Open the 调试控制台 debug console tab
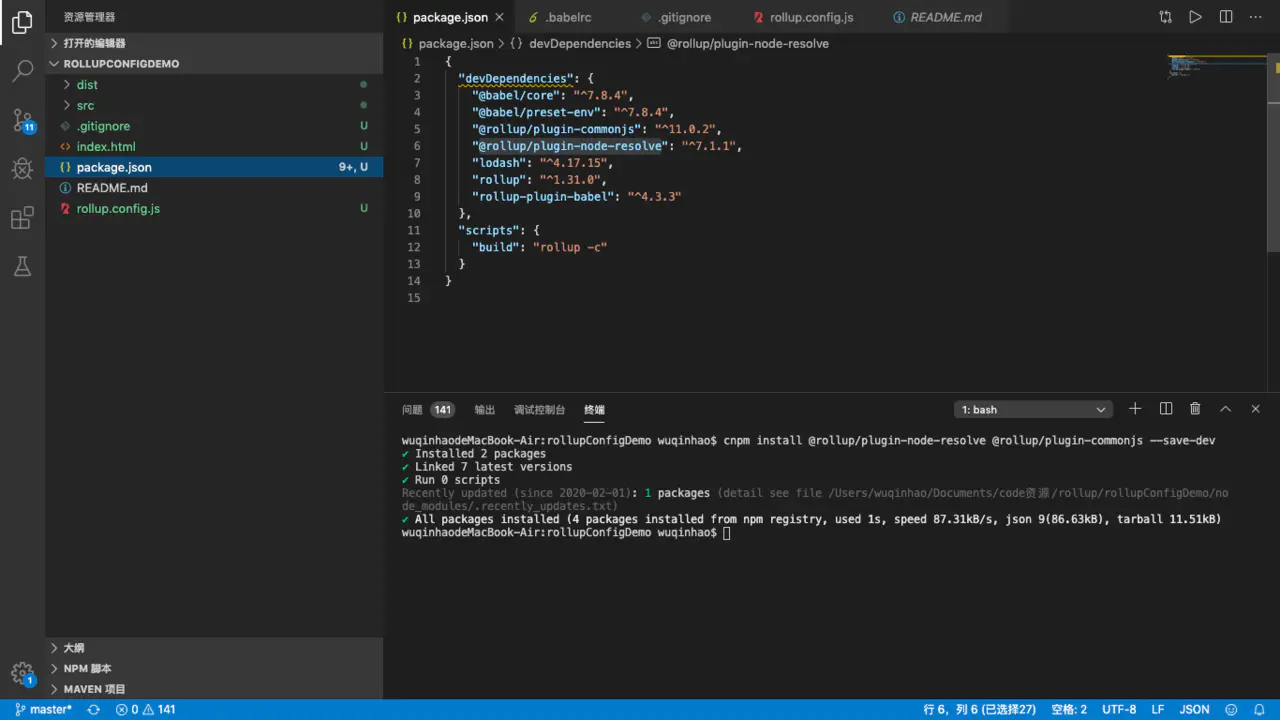Viewport: 1280px width, 720px height. click(540, 410)
